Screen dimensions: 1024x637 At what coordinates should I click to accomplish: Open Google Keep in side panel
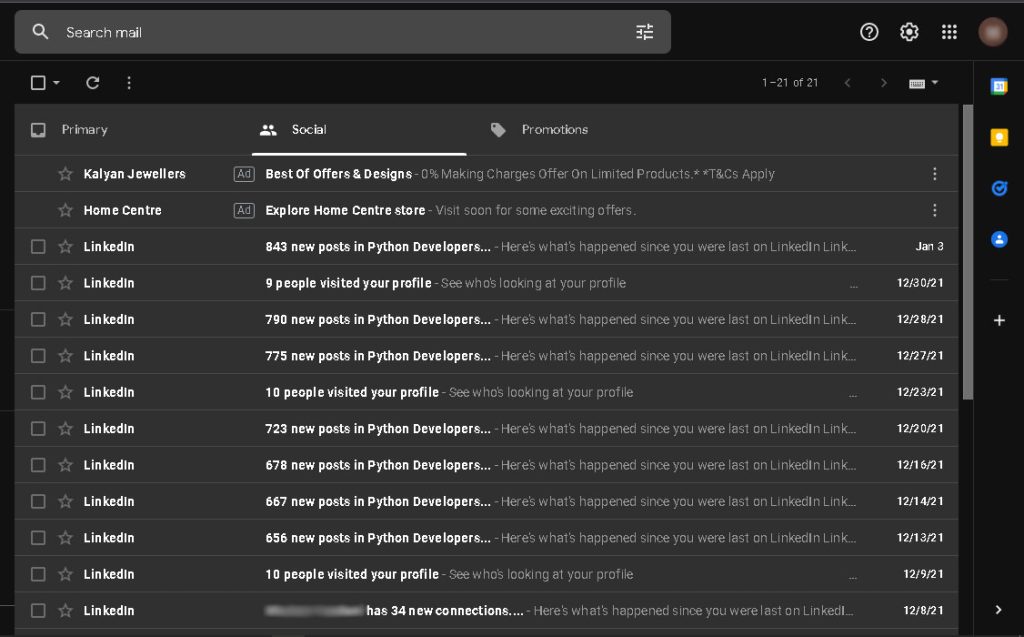pos(998,138)
